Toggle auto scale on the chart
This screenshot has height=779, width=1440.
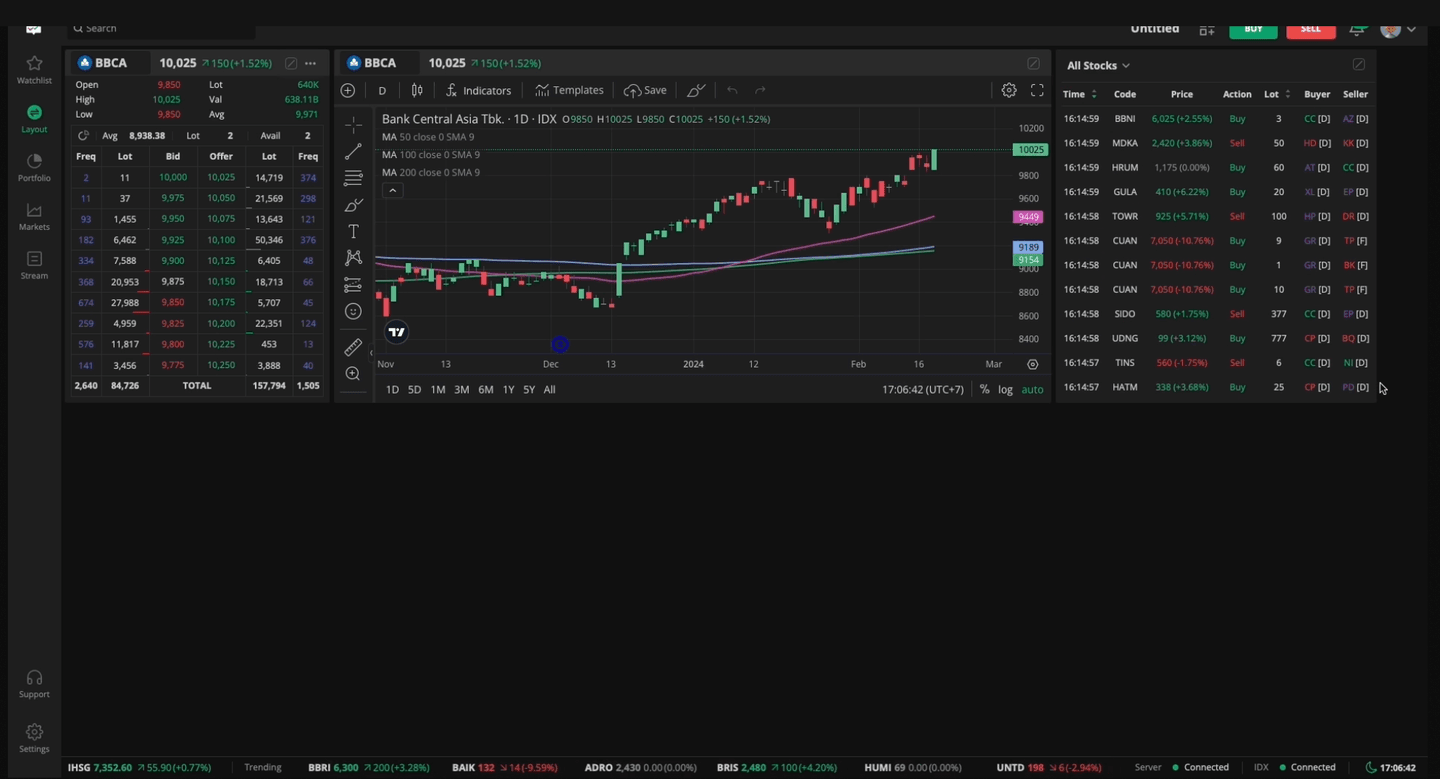point(1032,389)
